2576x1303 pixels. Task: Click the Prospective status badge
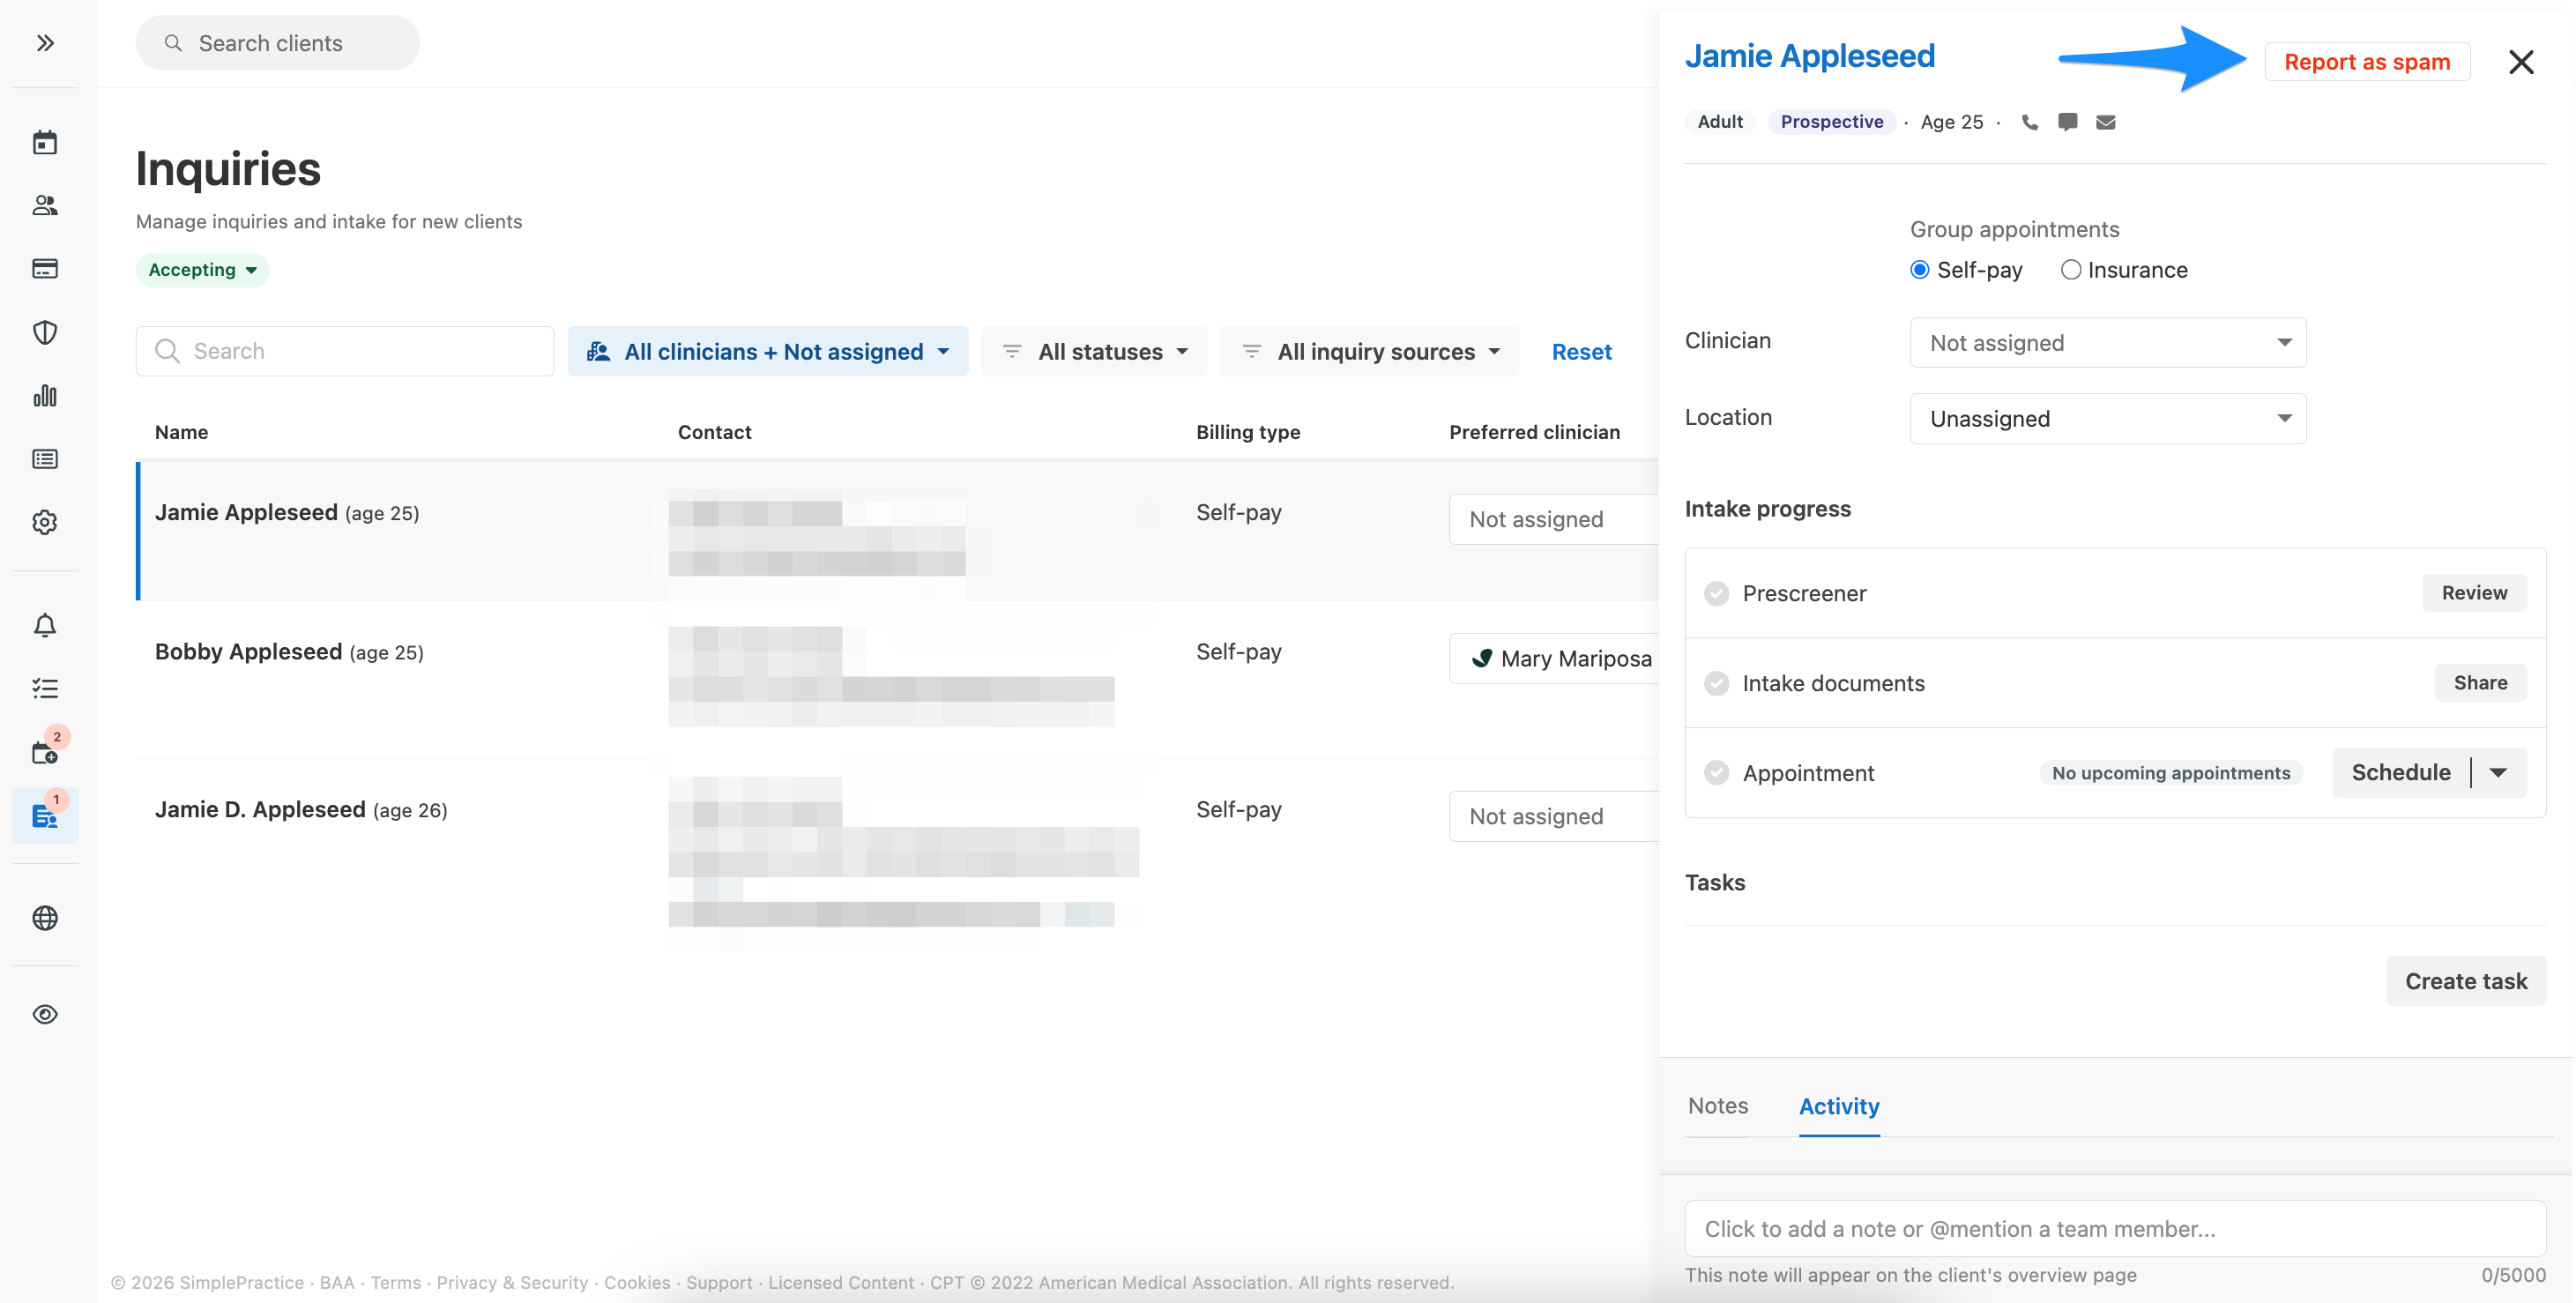[1832, 122]
